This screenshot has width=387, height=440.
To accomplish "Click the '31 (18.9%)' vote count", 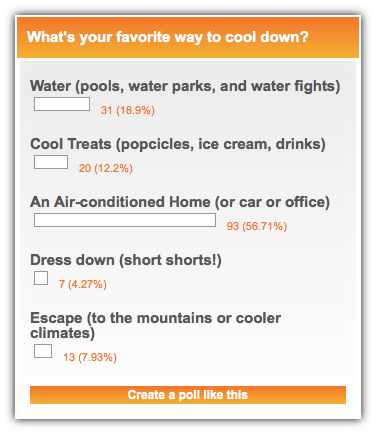I will tap(128, 110).
